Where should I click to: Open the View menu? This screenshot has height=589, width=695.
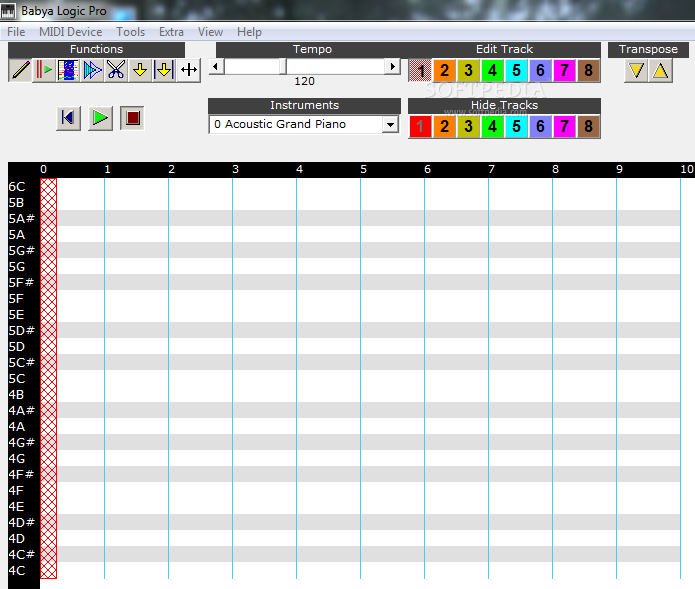tap(210, 32)
